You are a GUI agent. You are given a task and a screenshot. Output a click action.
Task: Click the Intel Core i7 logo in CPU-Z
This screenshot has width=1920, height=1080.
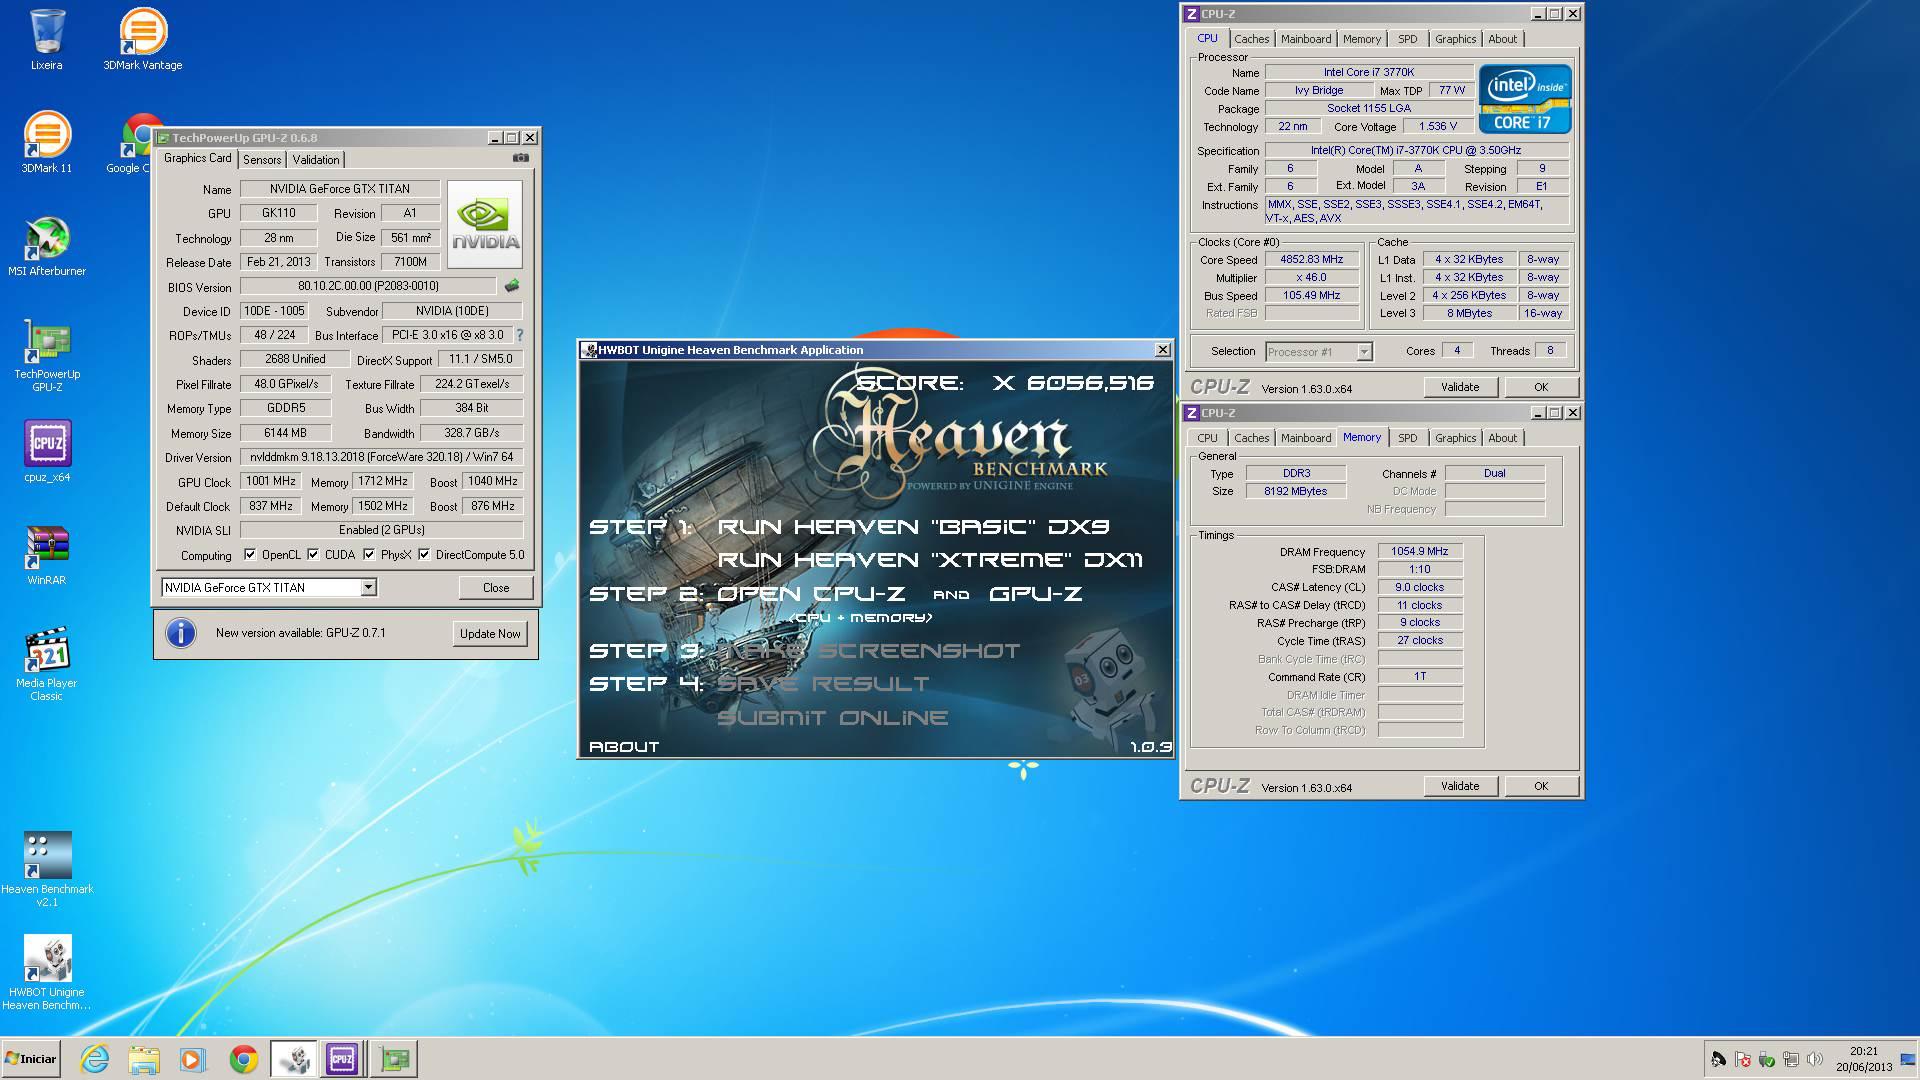click(1524, 99)
